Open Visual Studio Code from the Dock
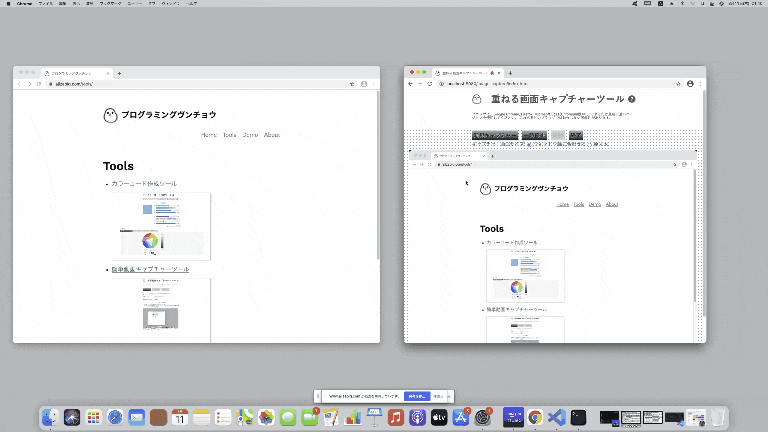This screenshot has height=432, width=768. coord(556,417)
